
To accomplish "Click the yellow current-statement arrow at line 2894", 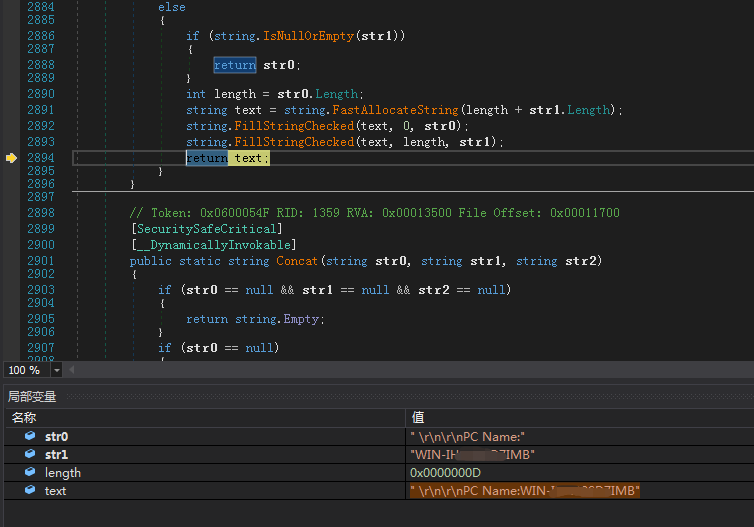I will (x=12, y=158).
